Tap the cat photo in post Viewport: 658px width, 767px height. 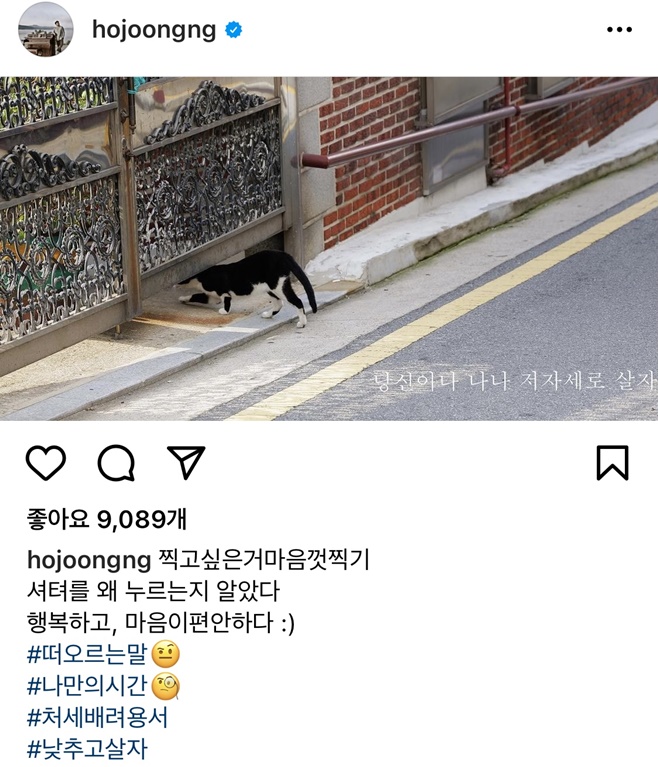(329, 248)
